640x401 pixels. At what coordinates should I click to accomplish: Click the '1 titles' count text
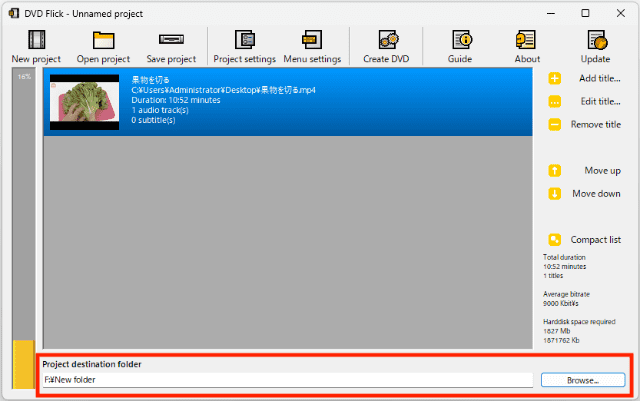pos(553,276)
